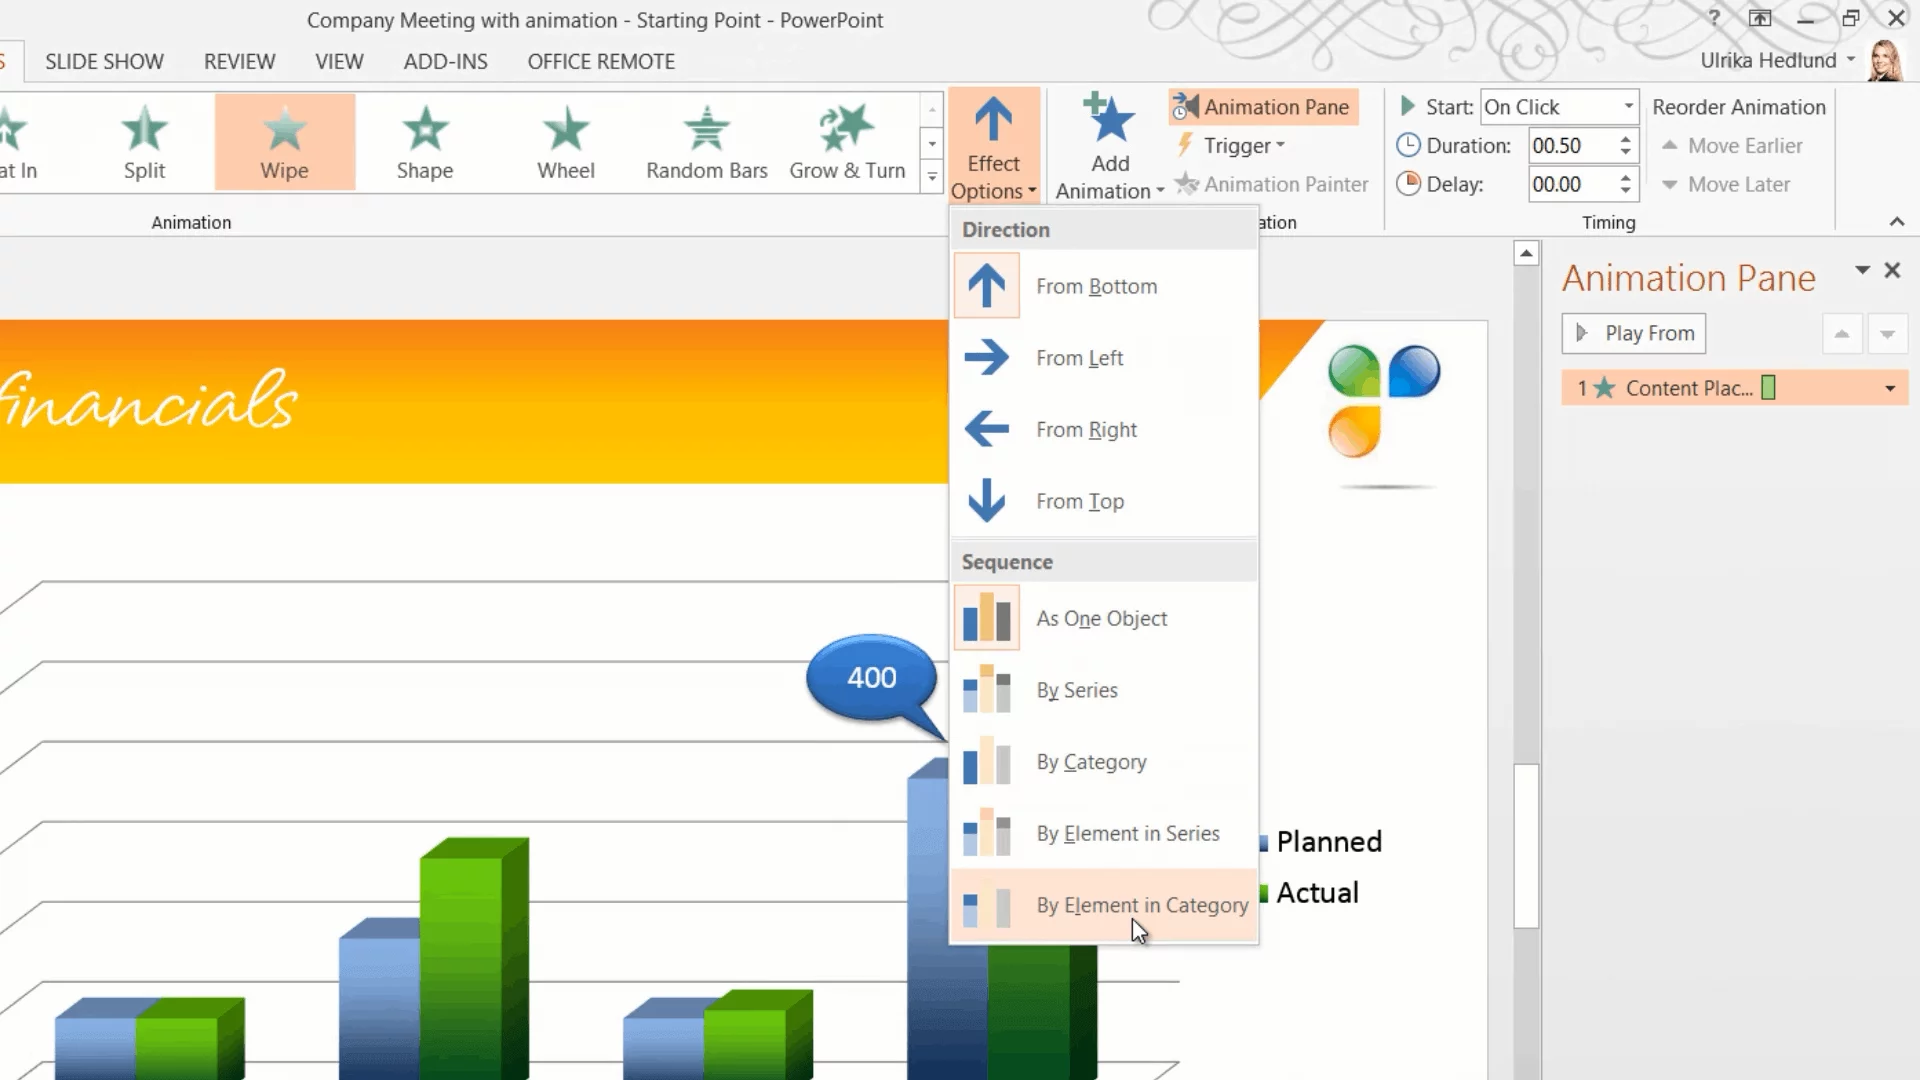
Task: Open the Start timing dropdown
Action: [x=1628, y=107]
